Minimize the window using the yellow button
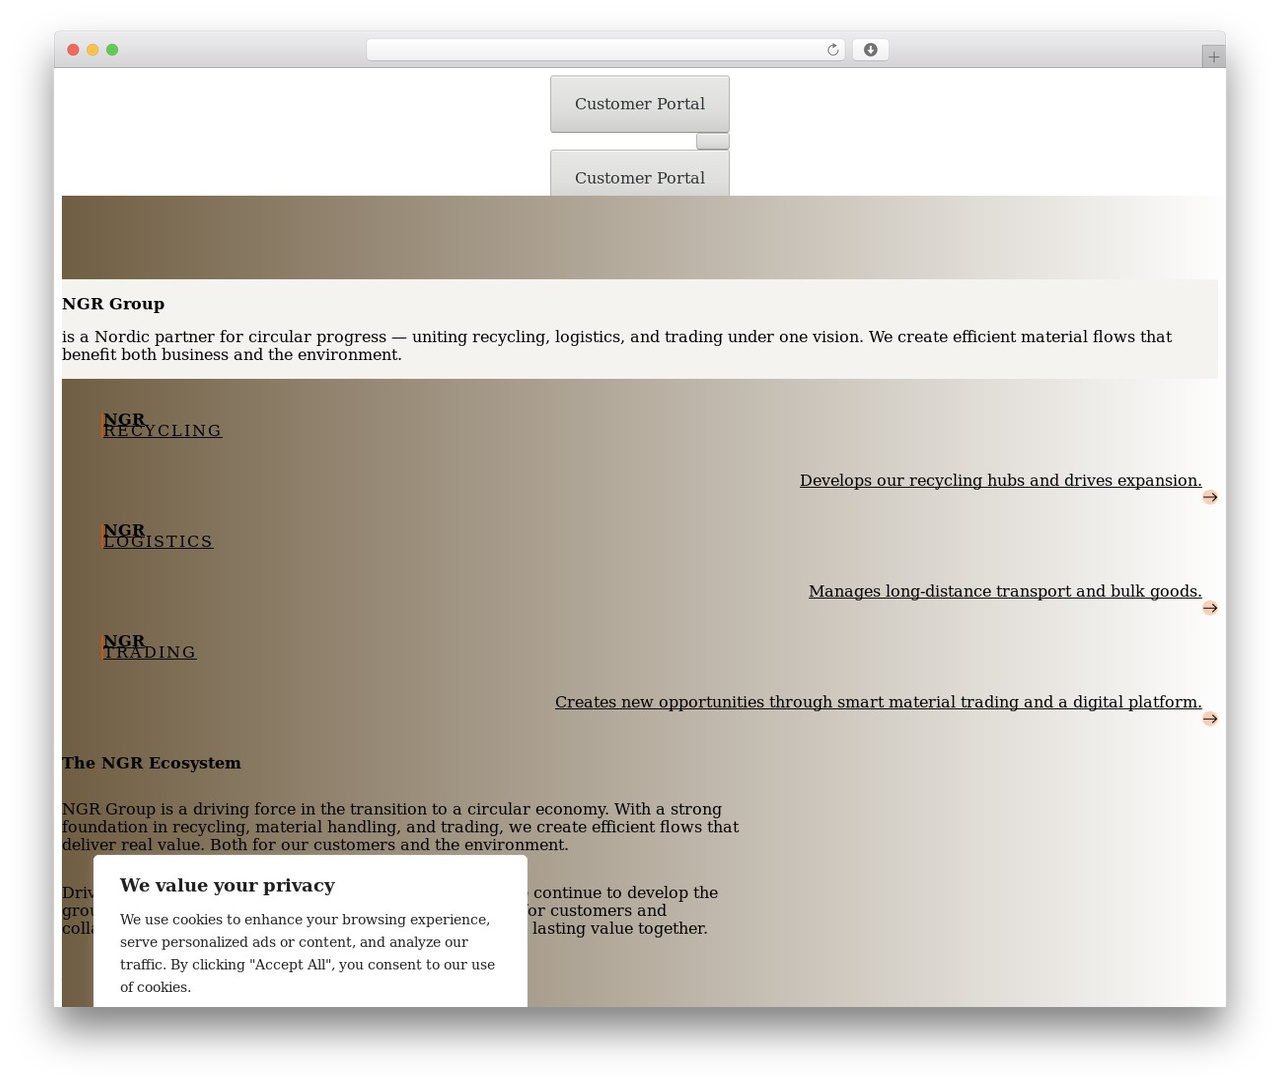The width and height of the screenshot is (1280, 1084). [93, 50]
